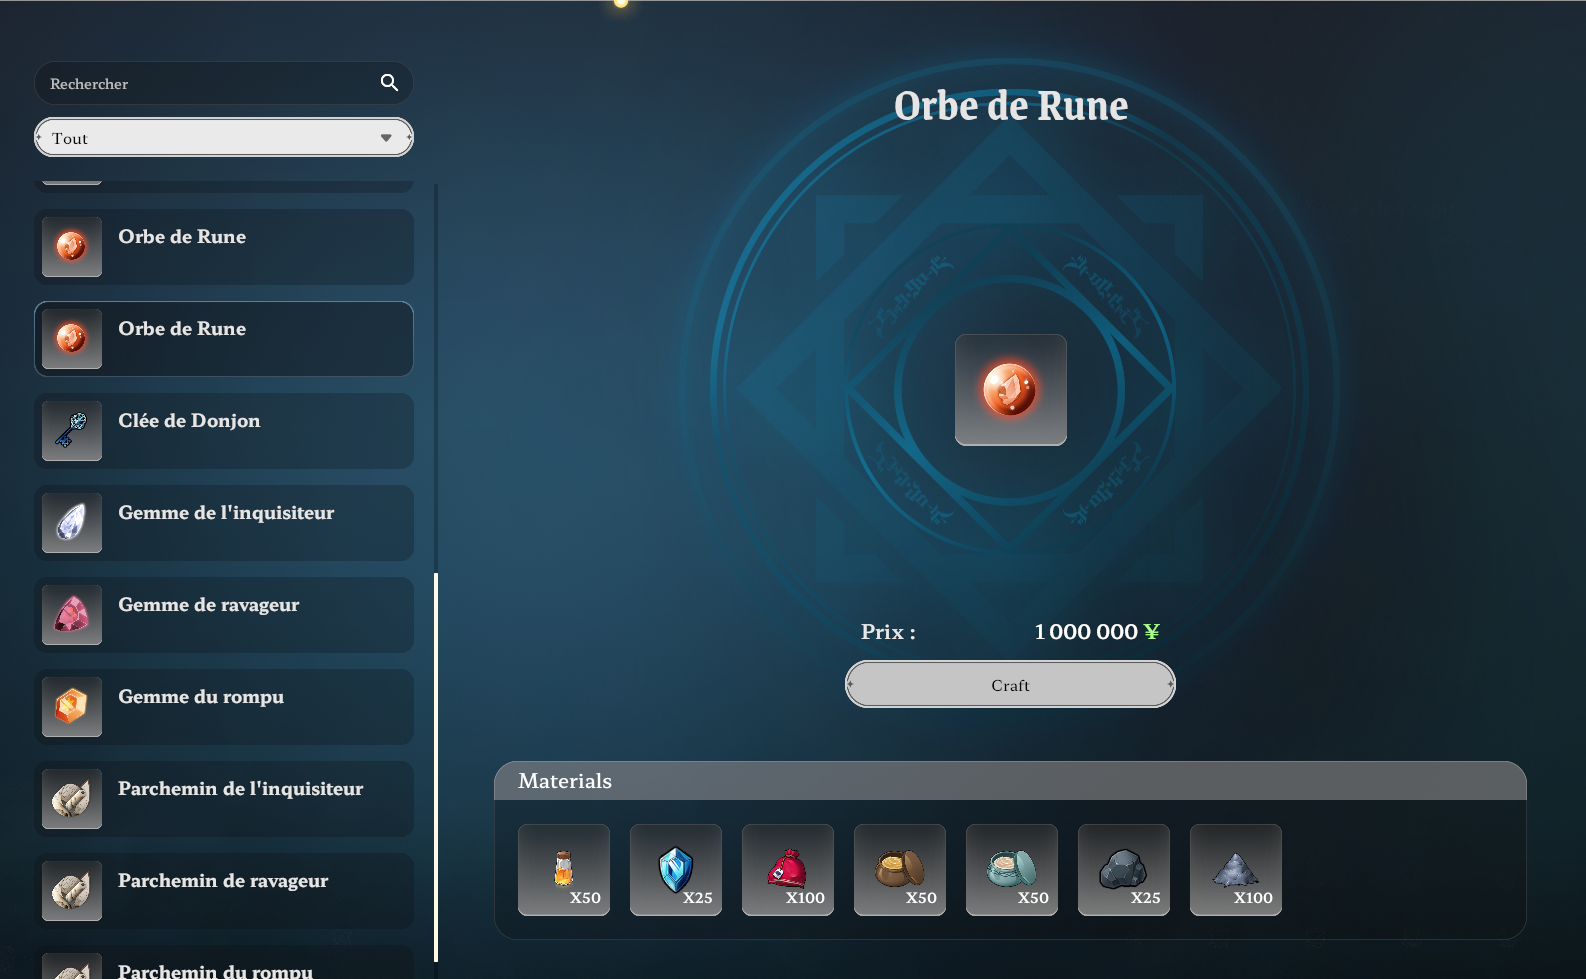Click the orange potion bottle material x50
1586x979 pixels.
click(564, 869)
